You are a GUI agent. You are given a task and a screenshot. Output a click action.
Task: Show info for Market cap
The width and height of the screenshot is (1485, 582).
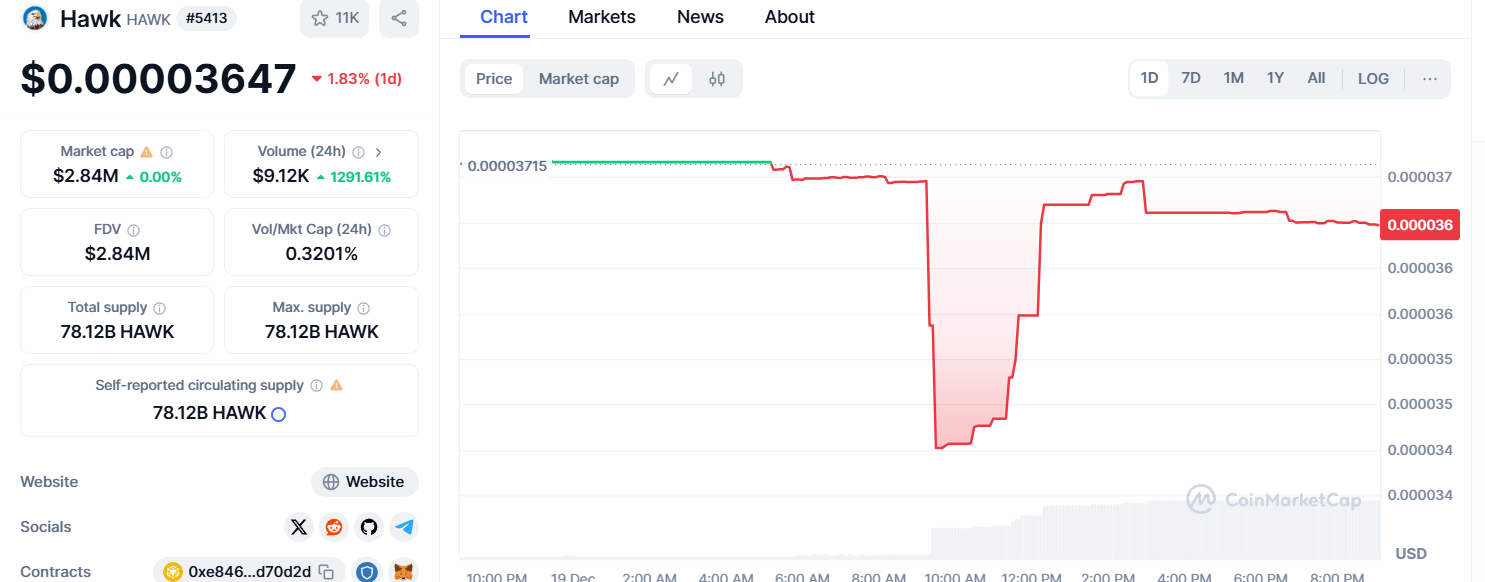[x=167, y=152]
